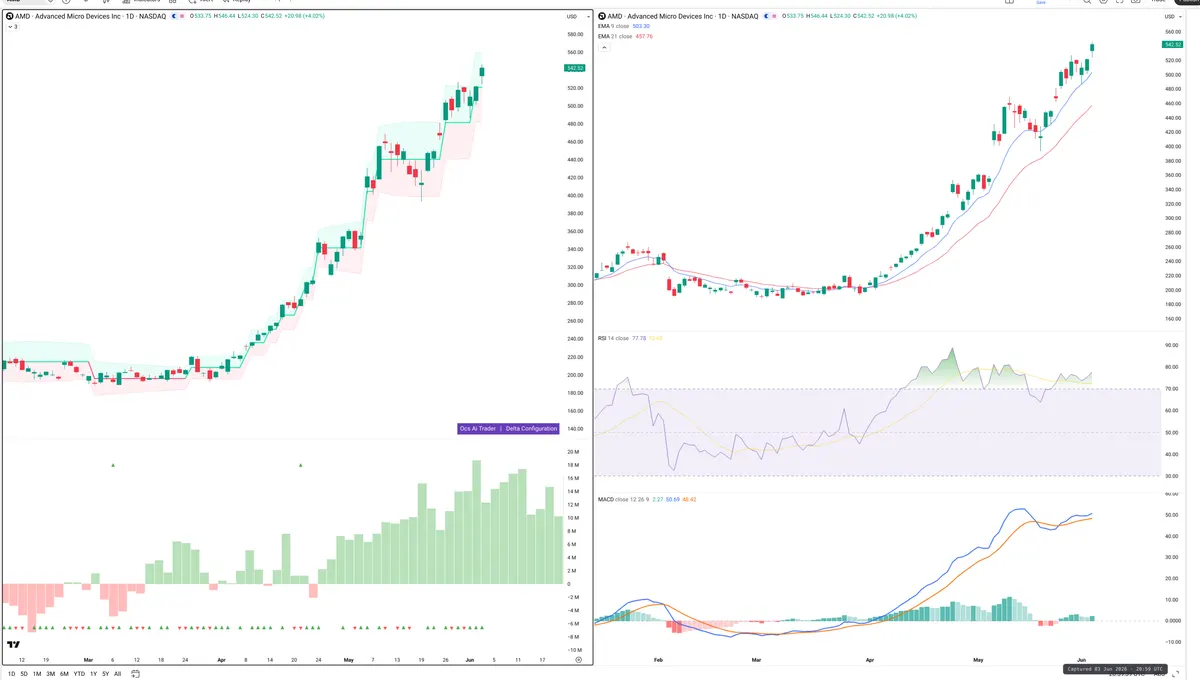Screen dimensions: 1200x680
Task: Click the 542.52 price label on right chart
Action: pos(1173,45)
